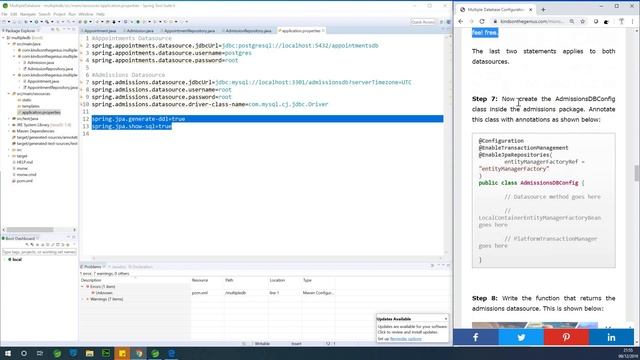Click line 10 driver-class-name property
Viewport: 640px width, 360px height.
[210, 104]
